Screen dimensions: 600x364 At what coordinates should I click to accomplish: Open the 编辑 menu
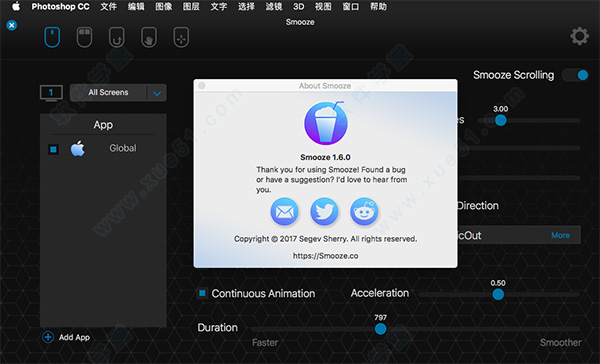tap(136, 7)
